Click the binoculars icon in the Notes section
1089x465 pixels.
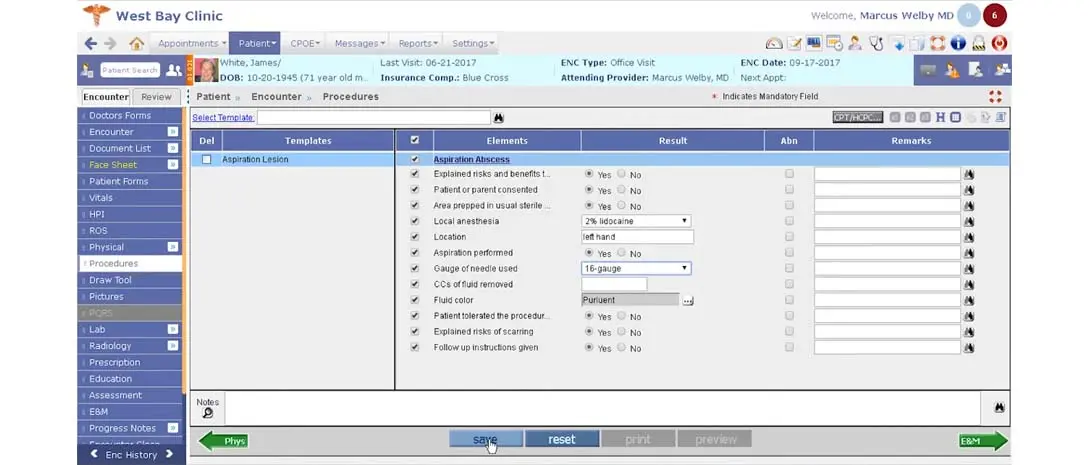[999, 408]
